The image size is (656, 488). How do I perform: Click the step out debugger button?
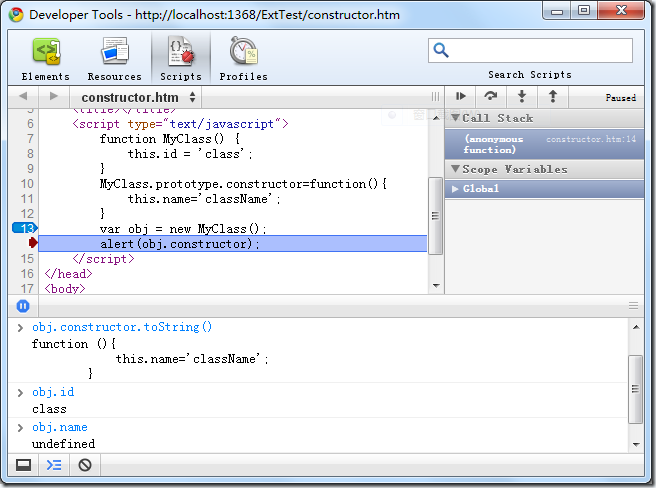[x=552, y=97]
